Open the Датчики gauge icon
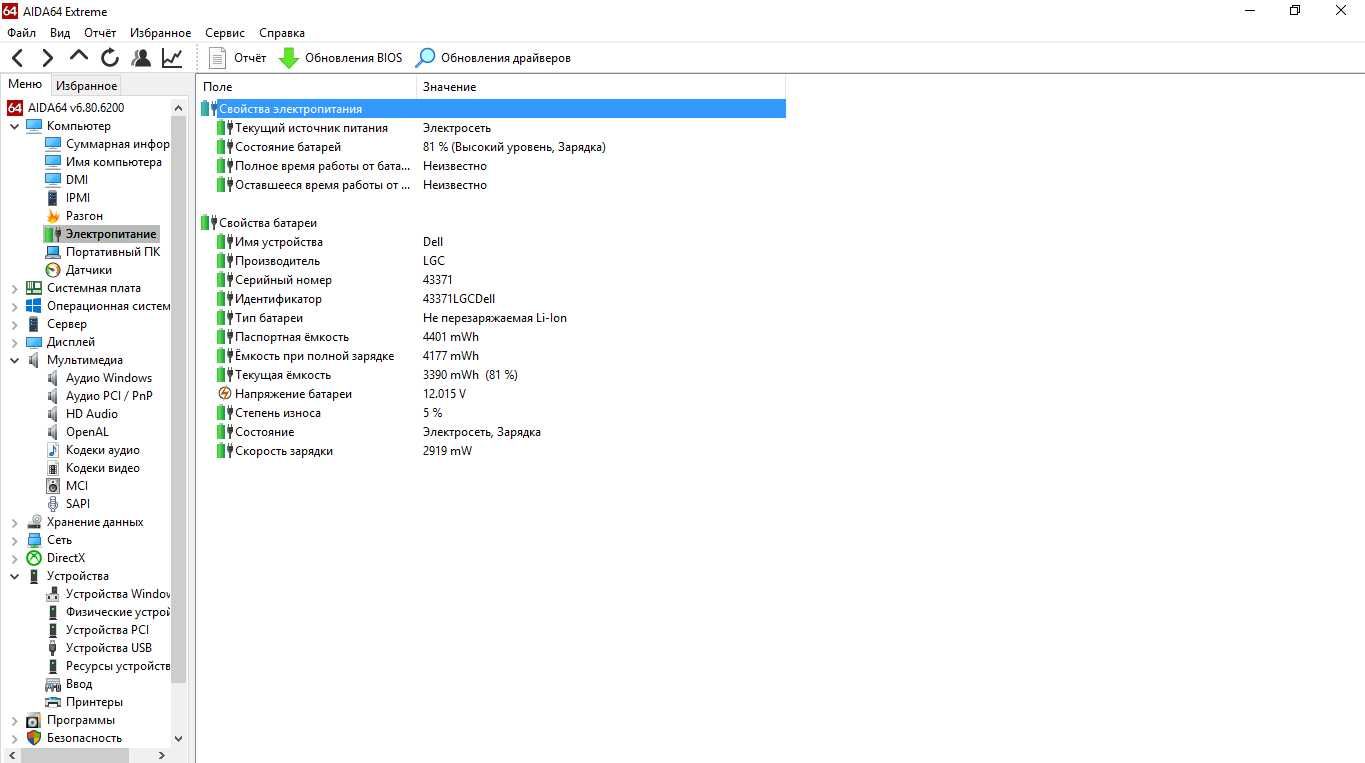The image size is (1365, 763). (53, 270)
